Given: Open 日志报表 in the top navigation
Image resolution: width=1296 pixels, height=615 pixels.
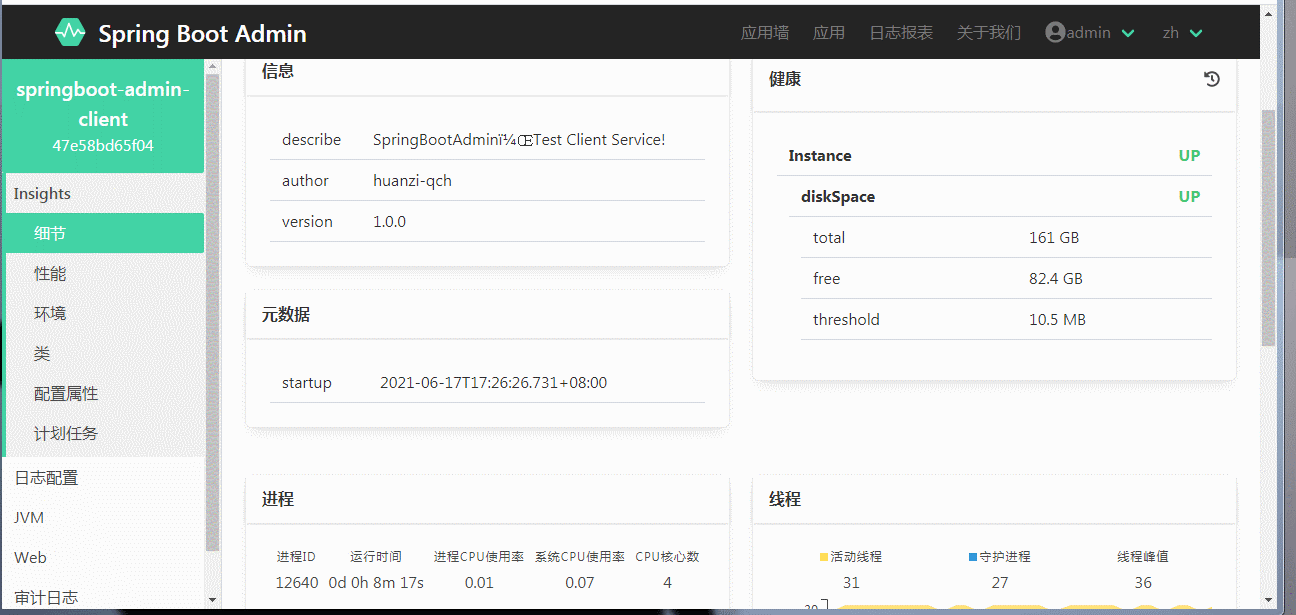Looking at the screenshot, I should [901, 33].
